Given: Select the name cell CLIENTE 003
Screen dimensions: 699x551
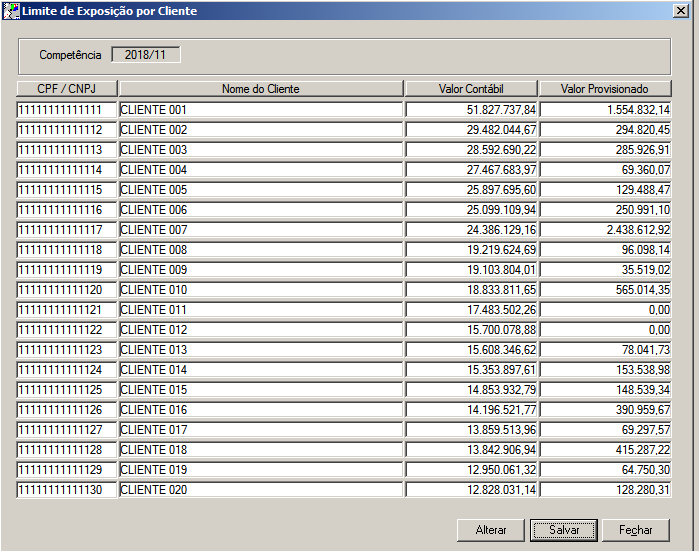Looking at the screenshot, I should pyautogui.click(x=261, y=150).
